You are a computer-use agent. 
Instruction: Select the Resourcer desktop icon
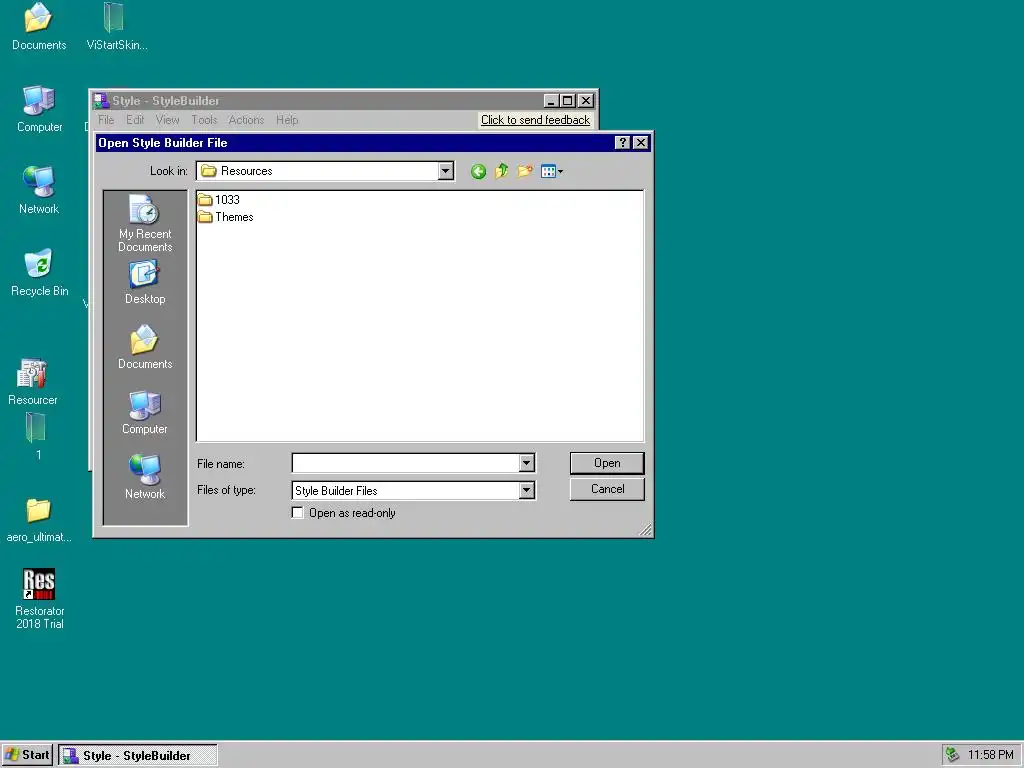(x=33, y=382)
